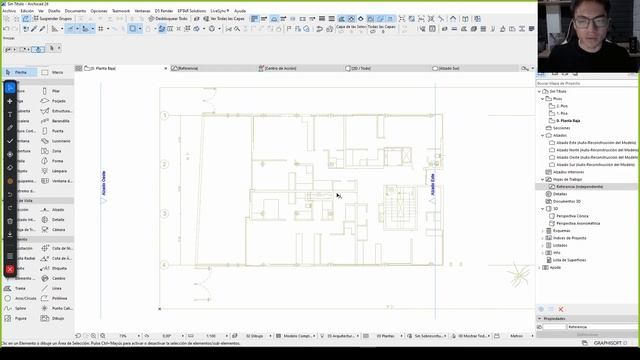Open the Ventanas menu
The width and height of the screenshot is (640, 360).
click(142, 11)
